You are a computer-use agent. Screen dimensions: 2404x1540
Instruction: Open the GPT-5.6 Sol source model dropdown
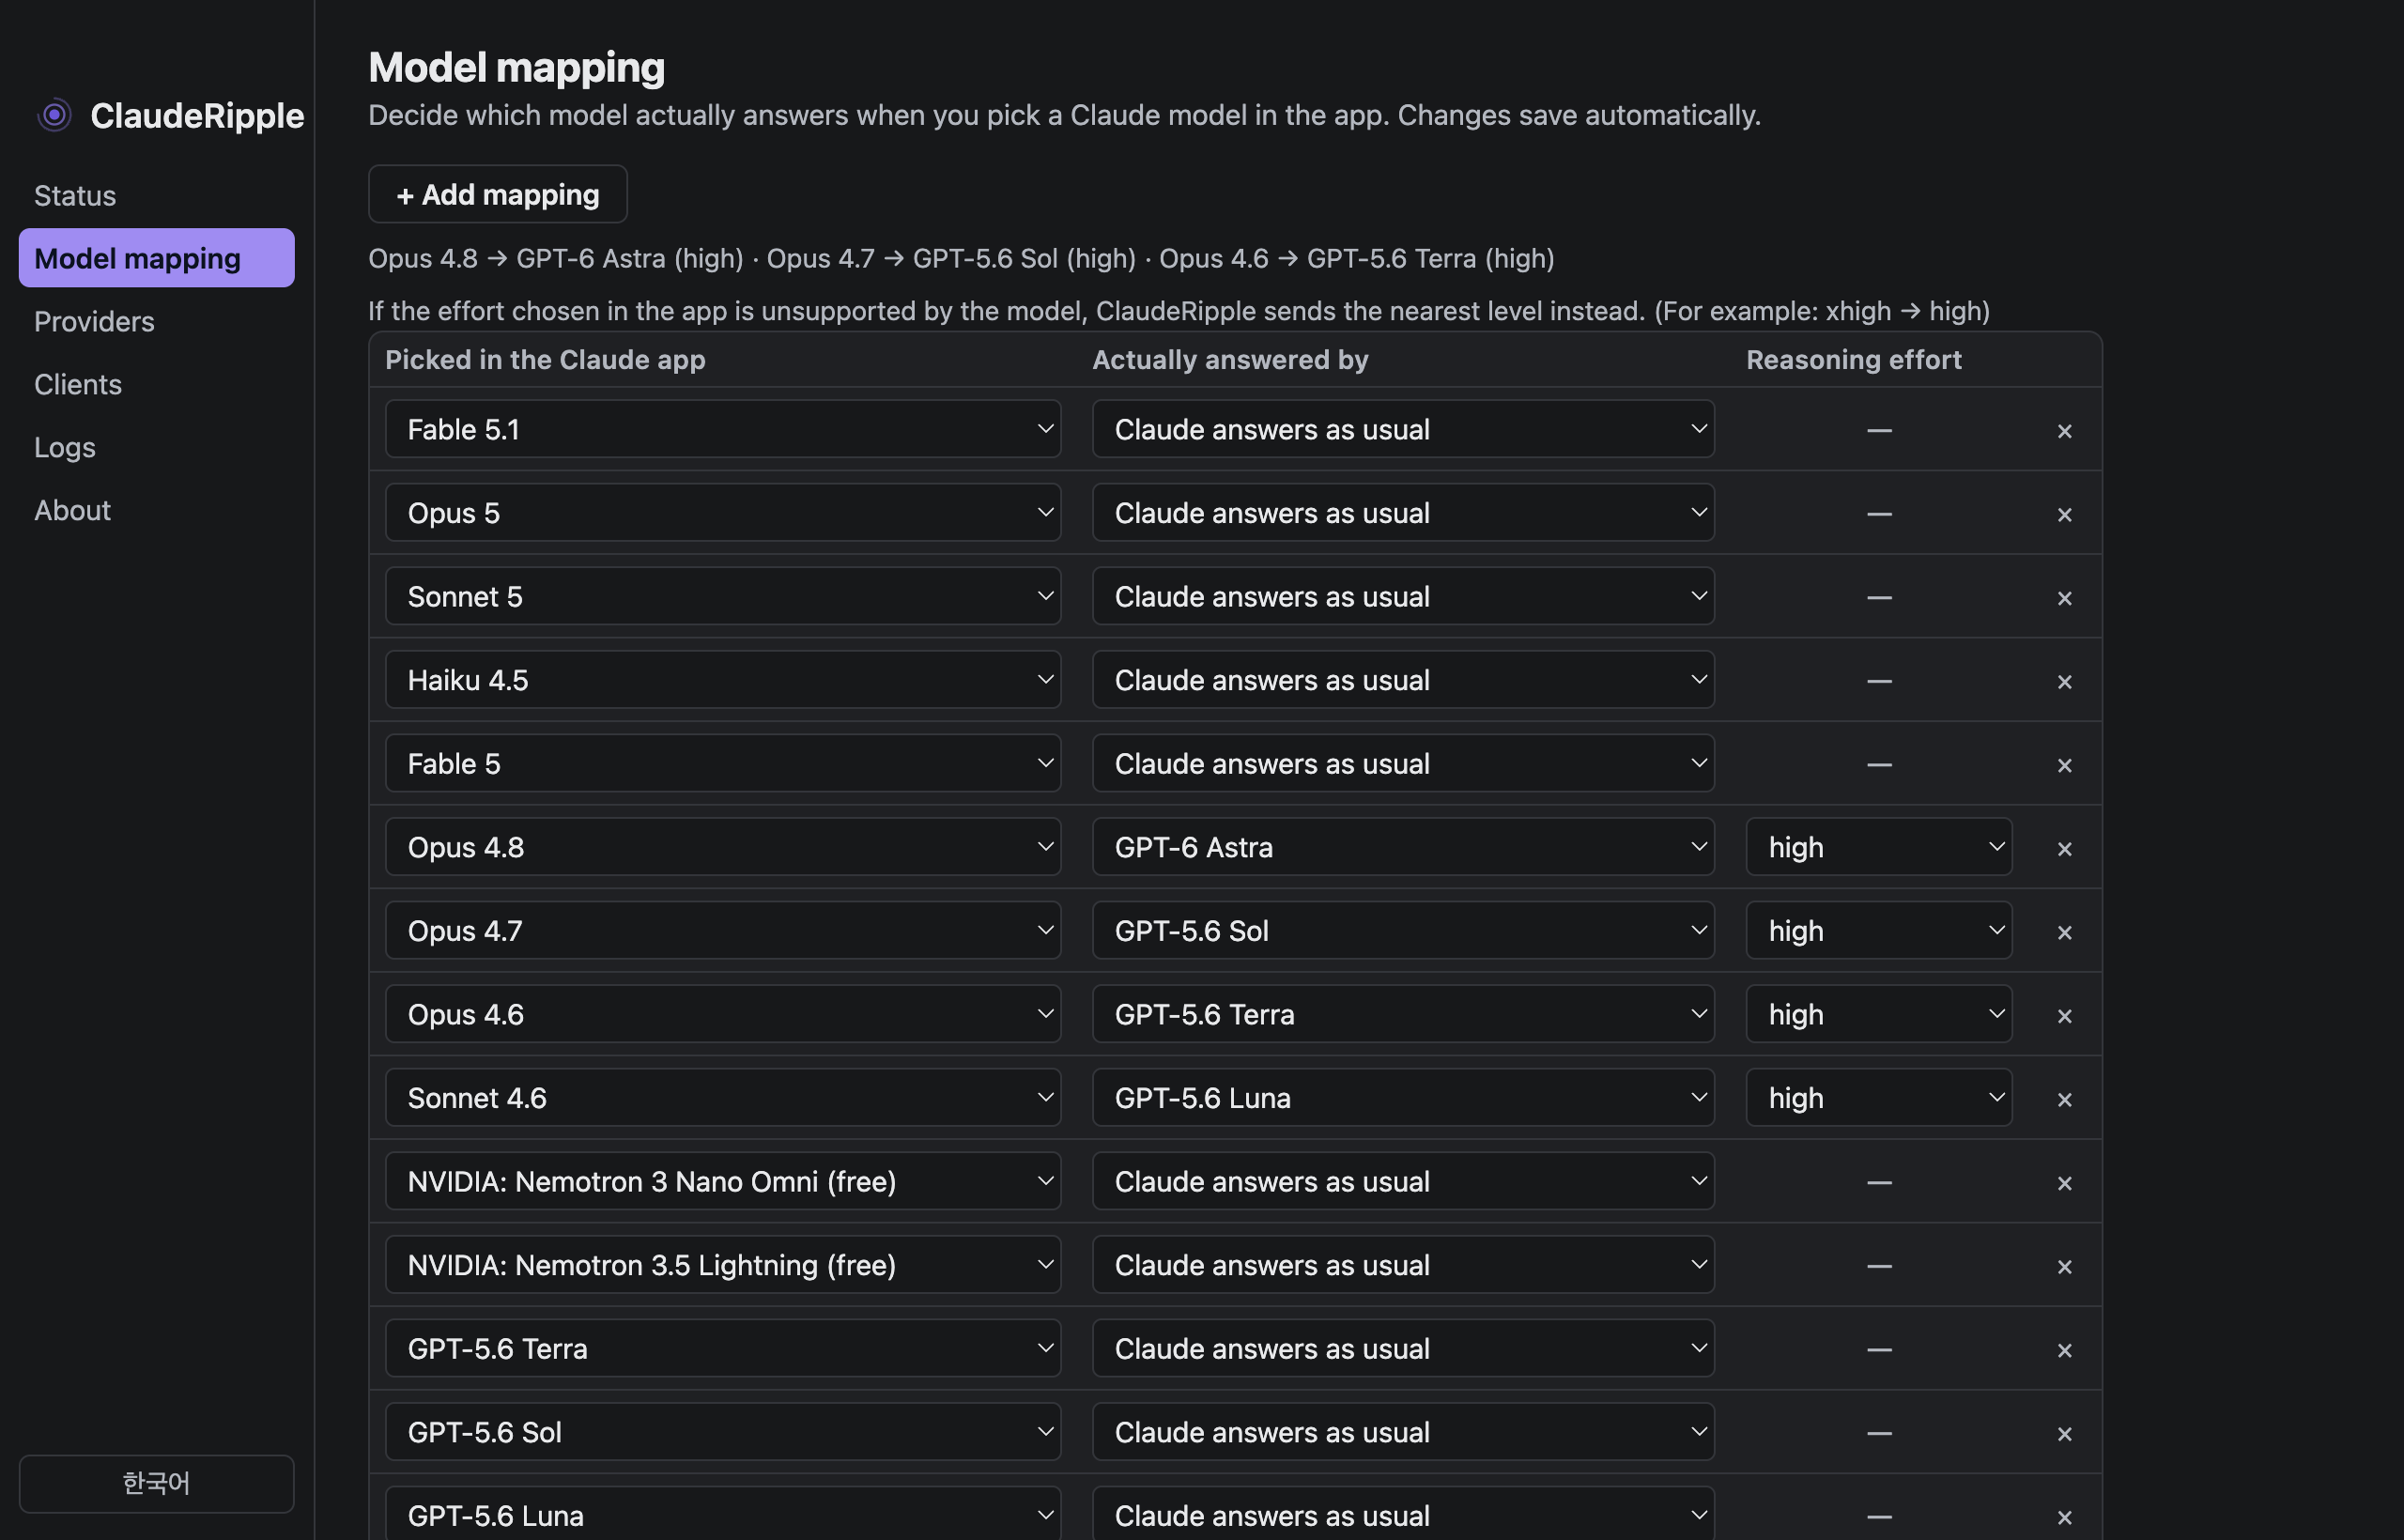pyautogui.click(x=722, y=1431)
